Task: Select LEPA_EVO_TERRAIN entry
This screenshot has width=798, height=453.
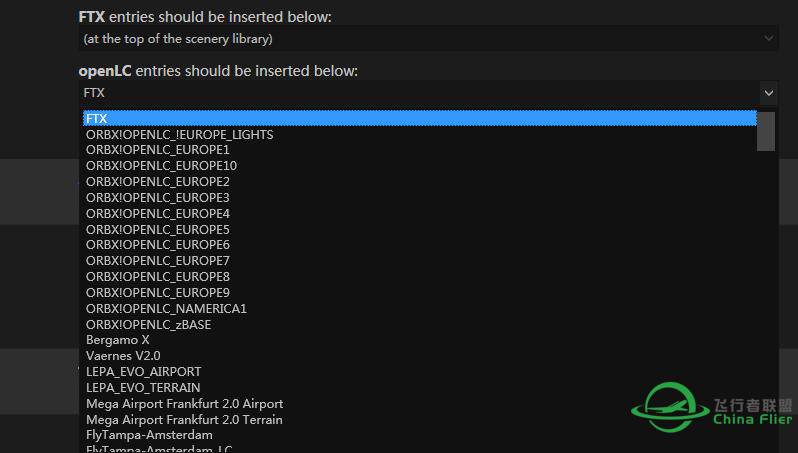Action: pos(143,388)
